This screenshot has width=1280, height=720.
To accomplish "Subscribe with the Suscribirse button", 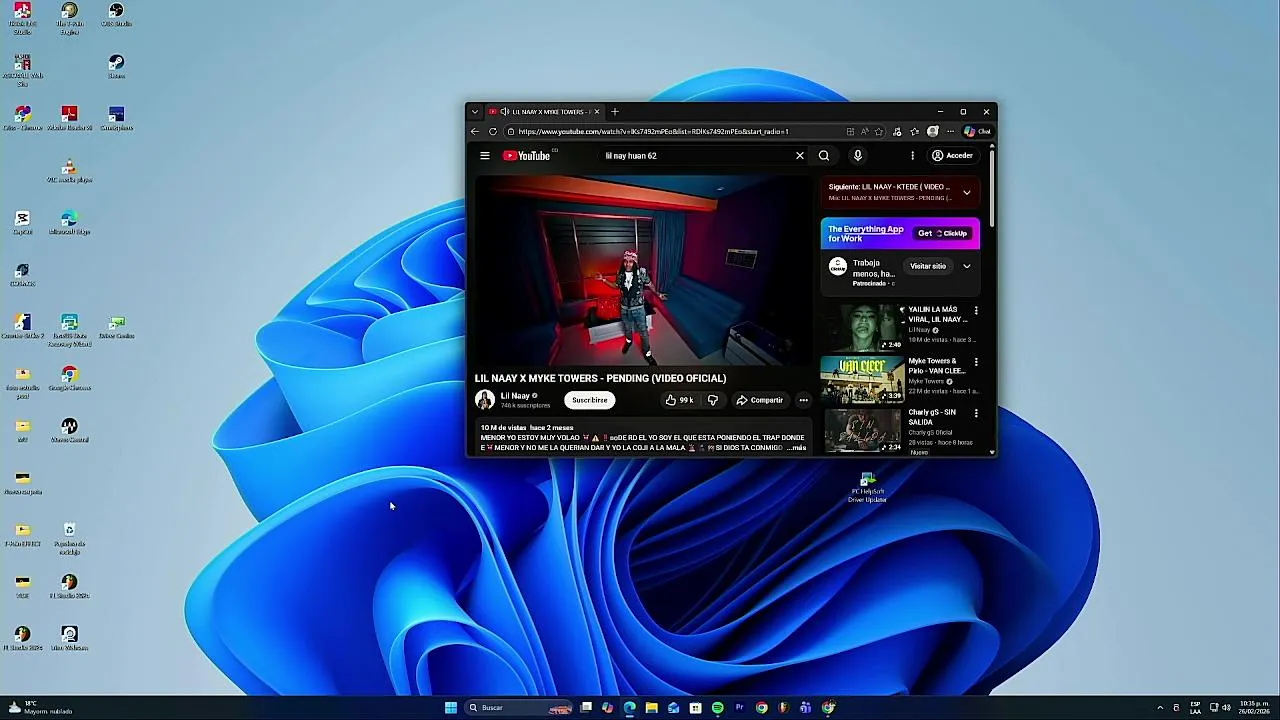I will click(x=589, y=400).
